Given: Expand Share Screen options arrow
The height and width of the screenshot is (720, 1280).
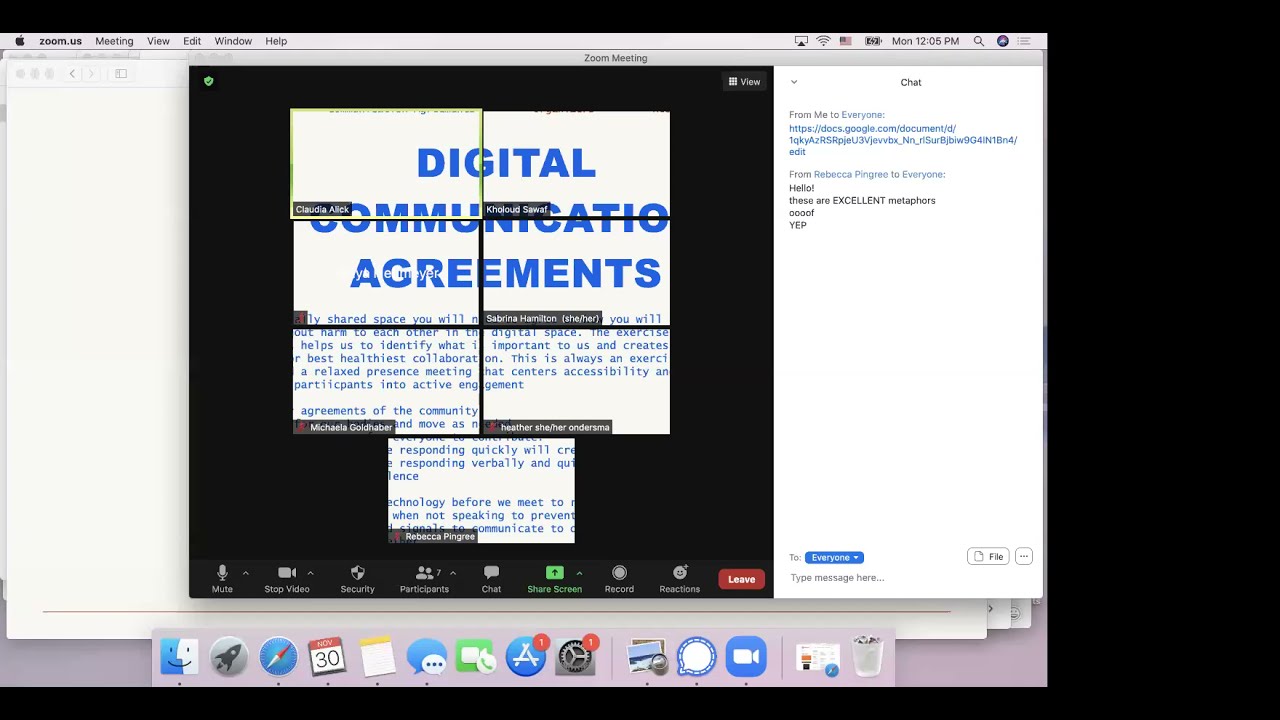Looking at the screenshot, I should pyautogui.click(x=579, y=573).
